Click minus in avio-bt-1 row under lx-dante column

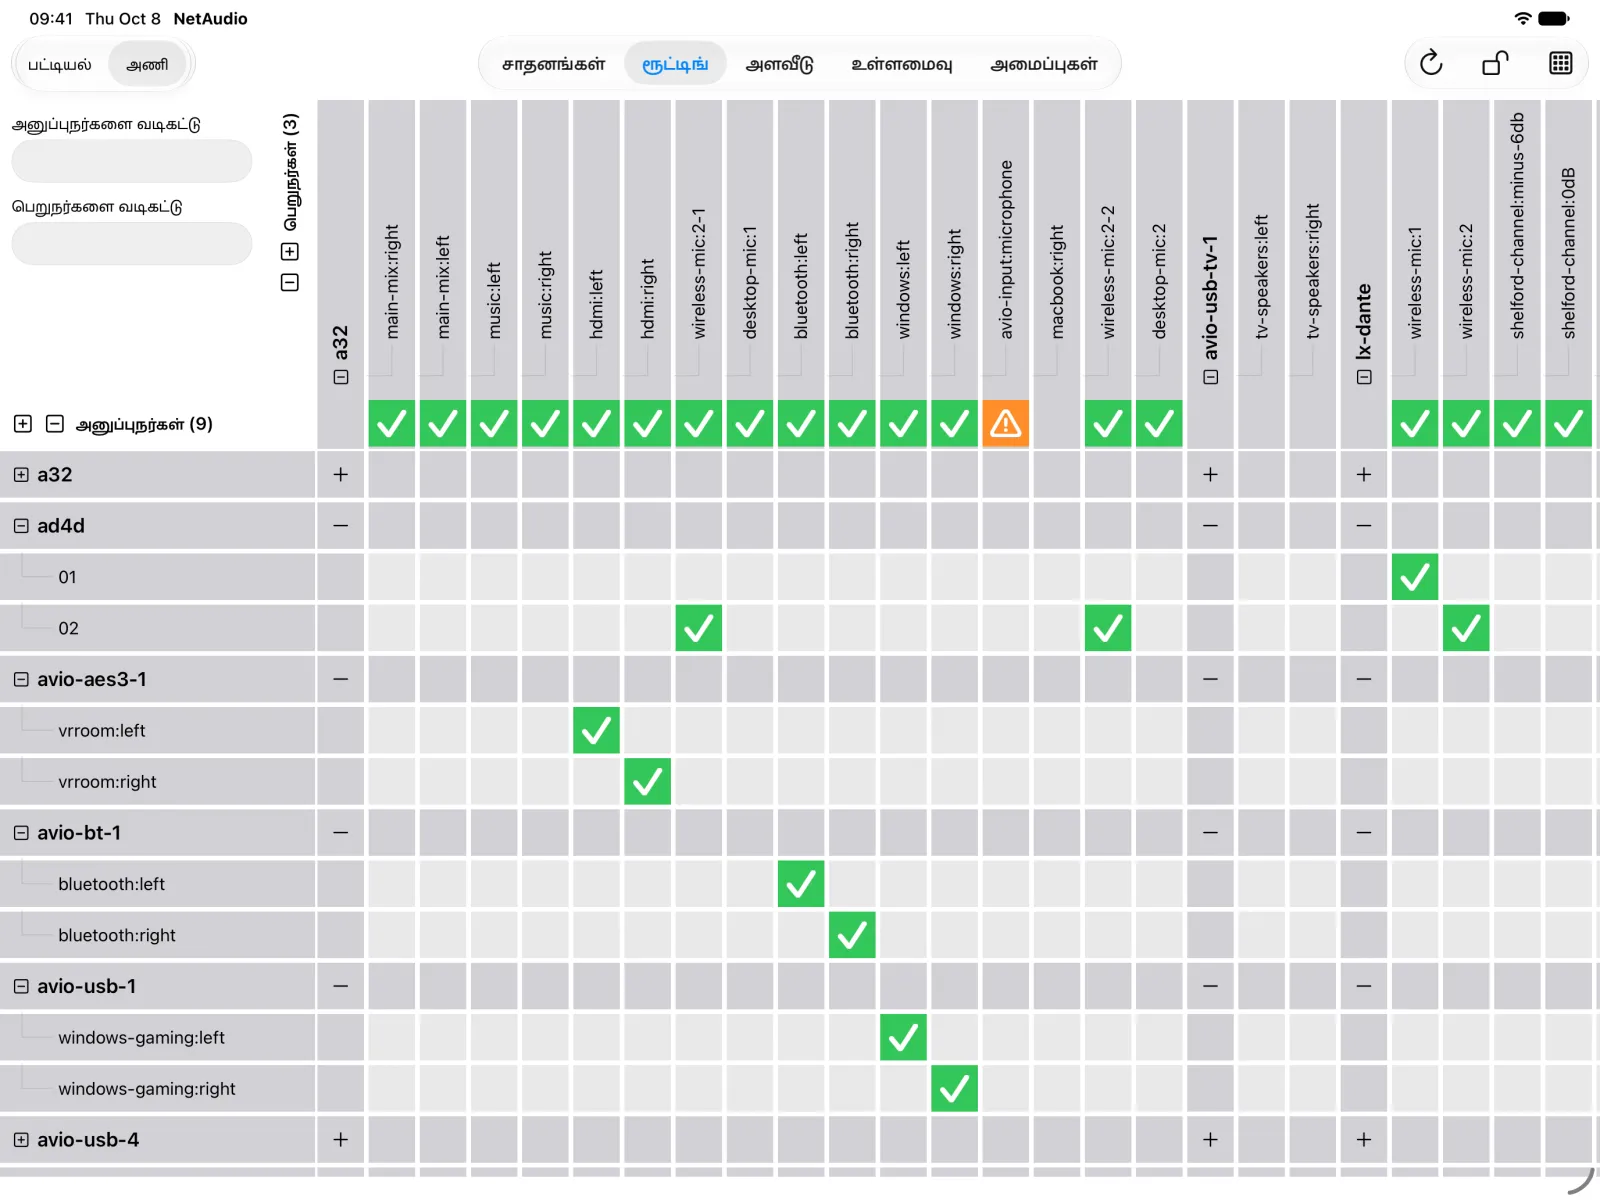click(1364, 833)
